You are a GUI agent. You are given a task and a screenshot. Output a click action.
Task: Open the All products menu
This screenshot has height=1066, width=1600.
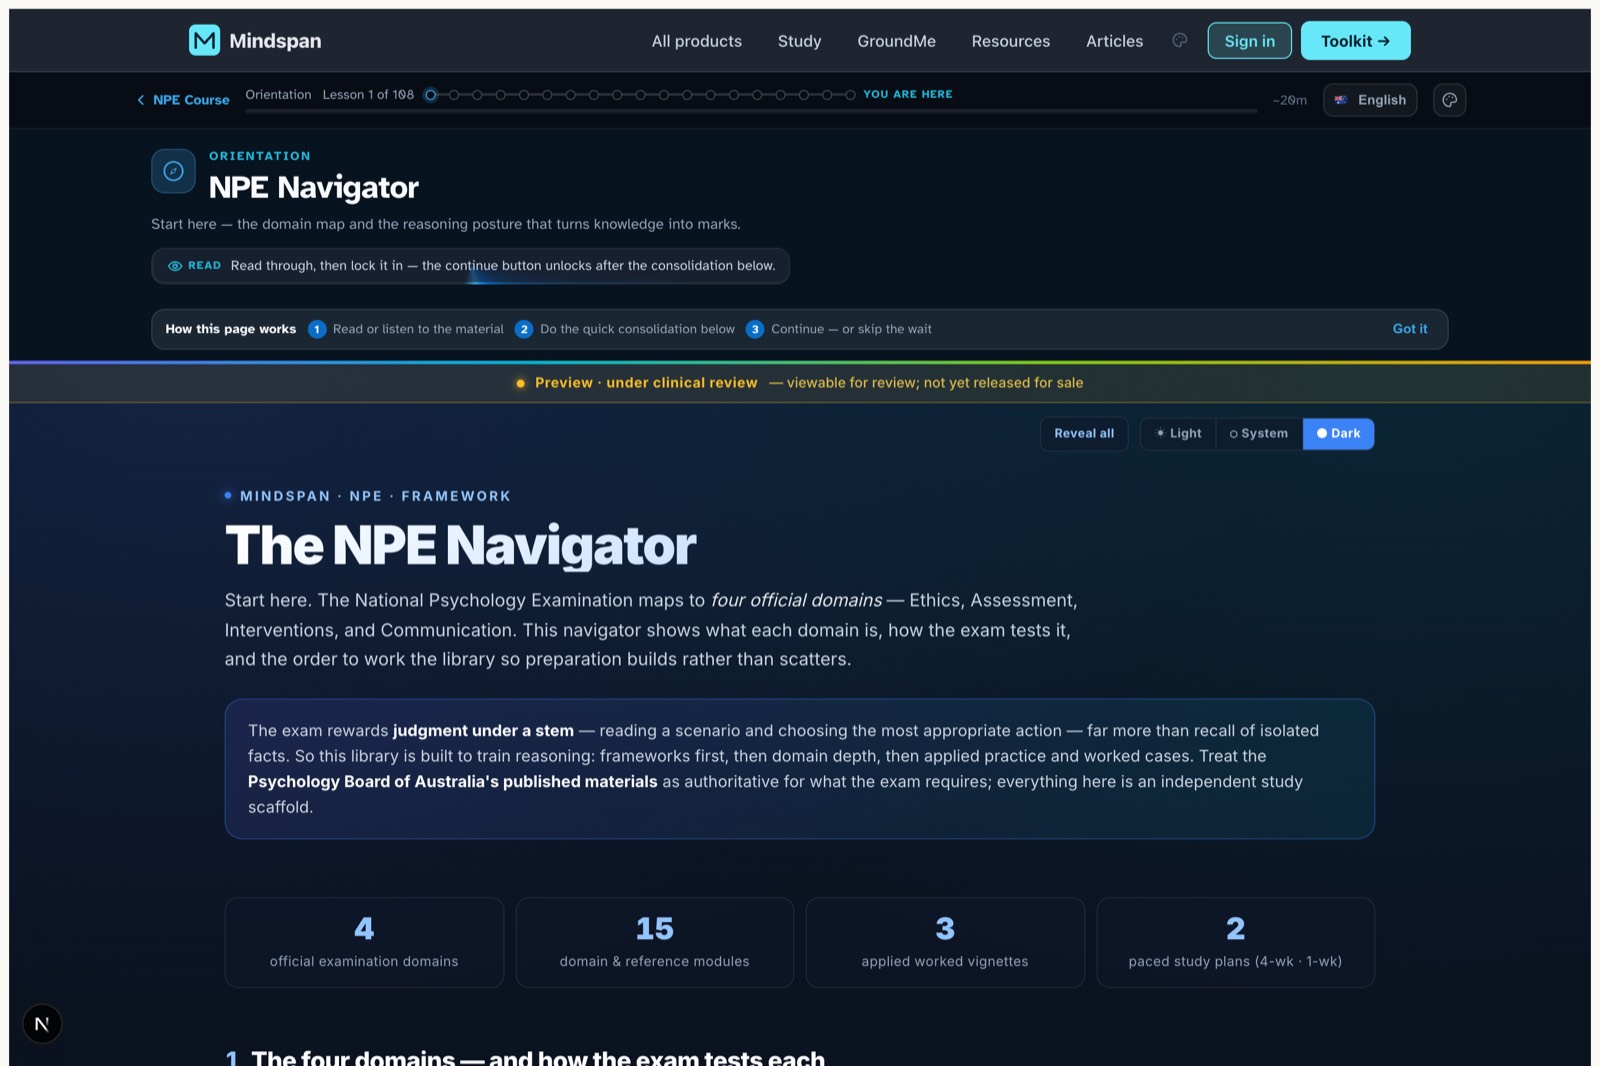pos(697,41)
